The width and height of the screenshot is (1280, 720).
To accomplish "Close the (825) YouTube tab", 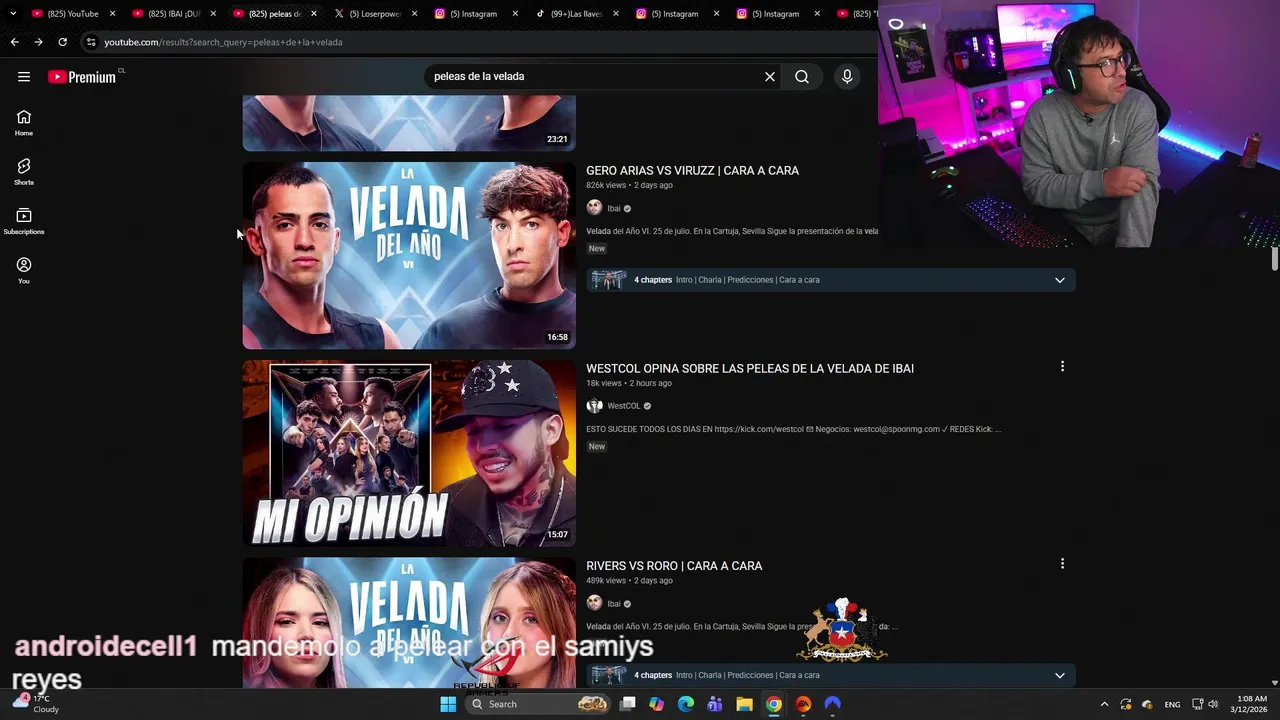I will [x=112, y=14].
